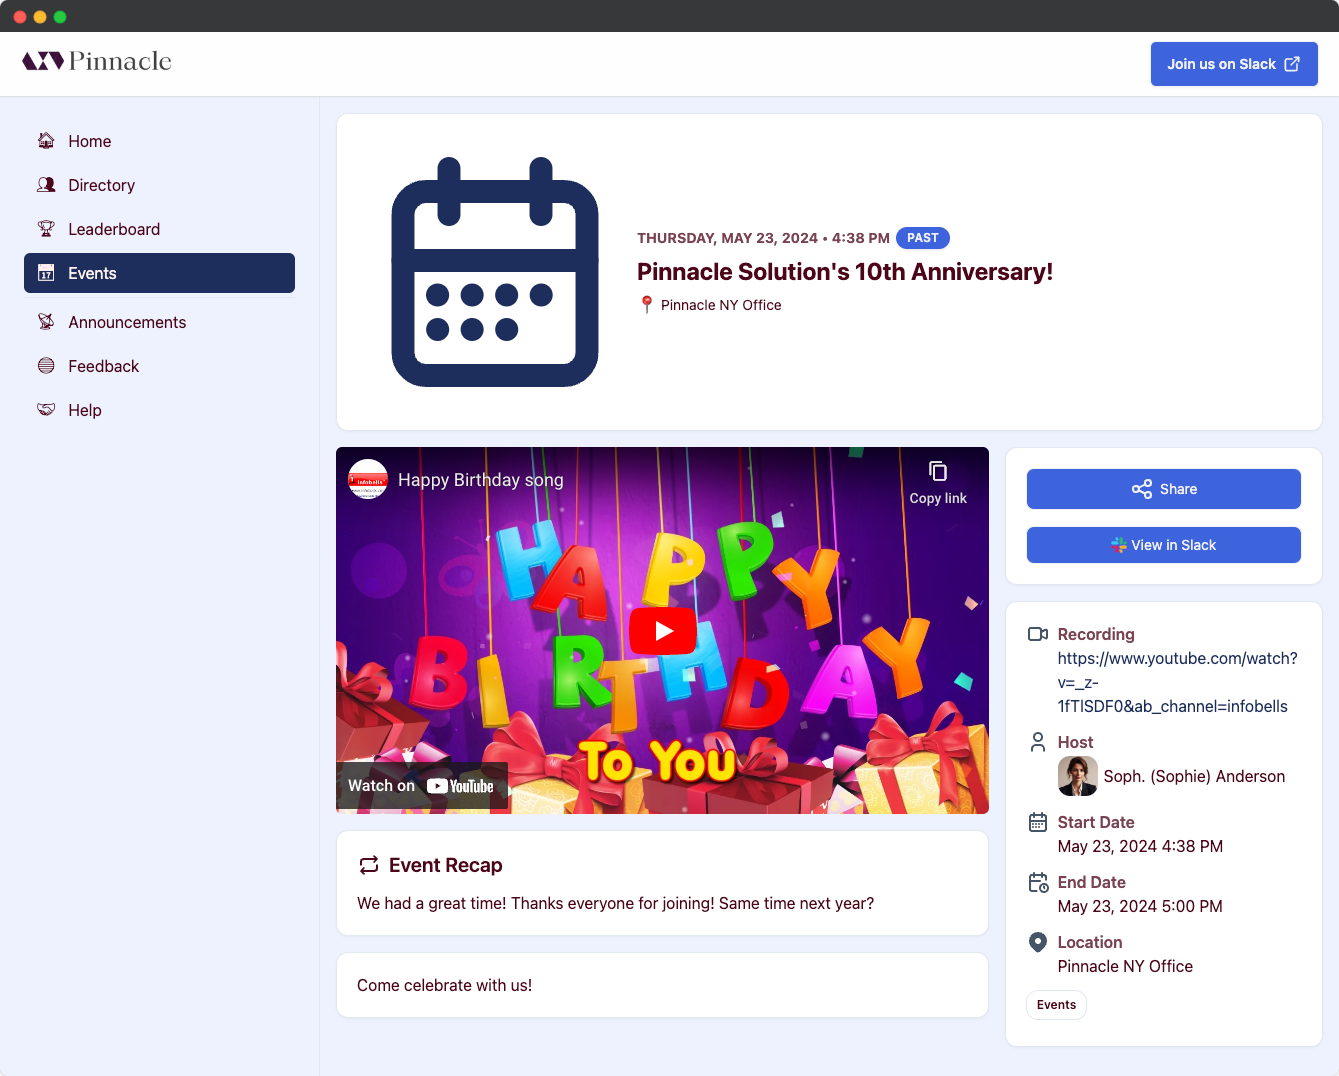Click the Copy link label on video
This screenshot has width=1339, height=1076.
tap(938, 498)
